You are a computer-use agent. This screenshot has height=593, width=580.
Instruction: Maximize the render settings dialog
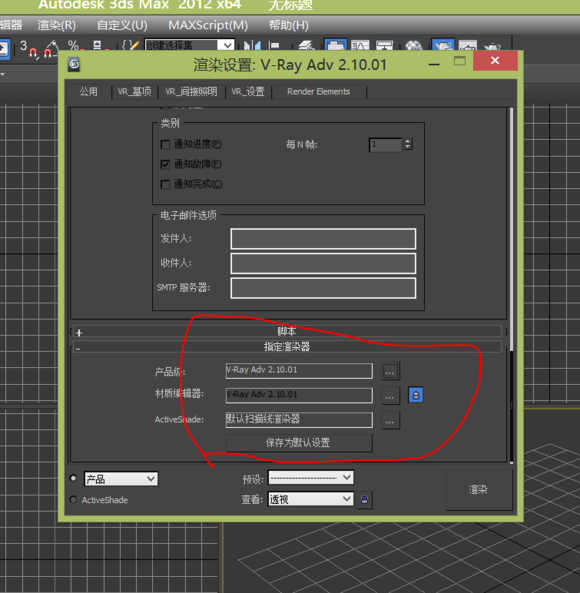pos(460,61)
